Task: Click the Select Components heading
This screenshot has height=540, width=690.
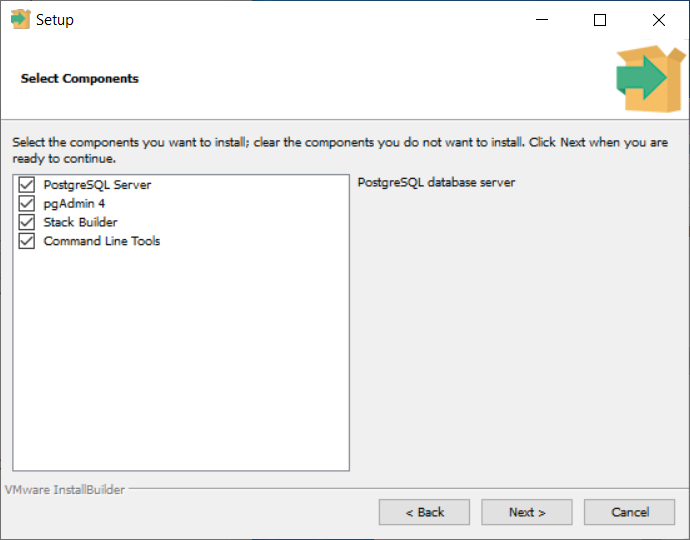Action: 80,78
